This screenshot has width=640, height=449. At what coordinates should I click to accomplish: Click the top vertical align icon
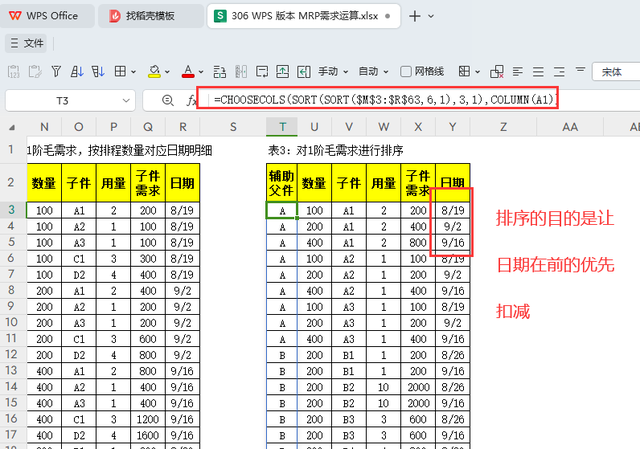point(580,70)
